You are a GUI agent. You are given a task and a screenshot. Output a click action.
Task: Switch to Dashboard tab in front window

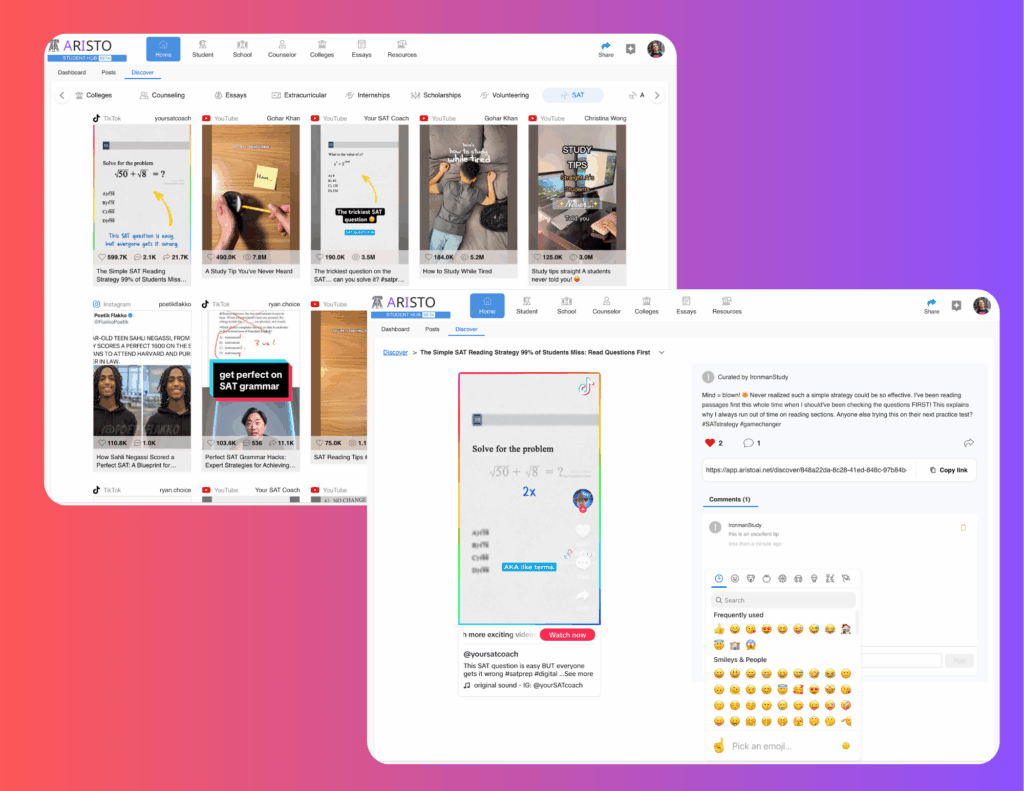[x=396, y=329]
